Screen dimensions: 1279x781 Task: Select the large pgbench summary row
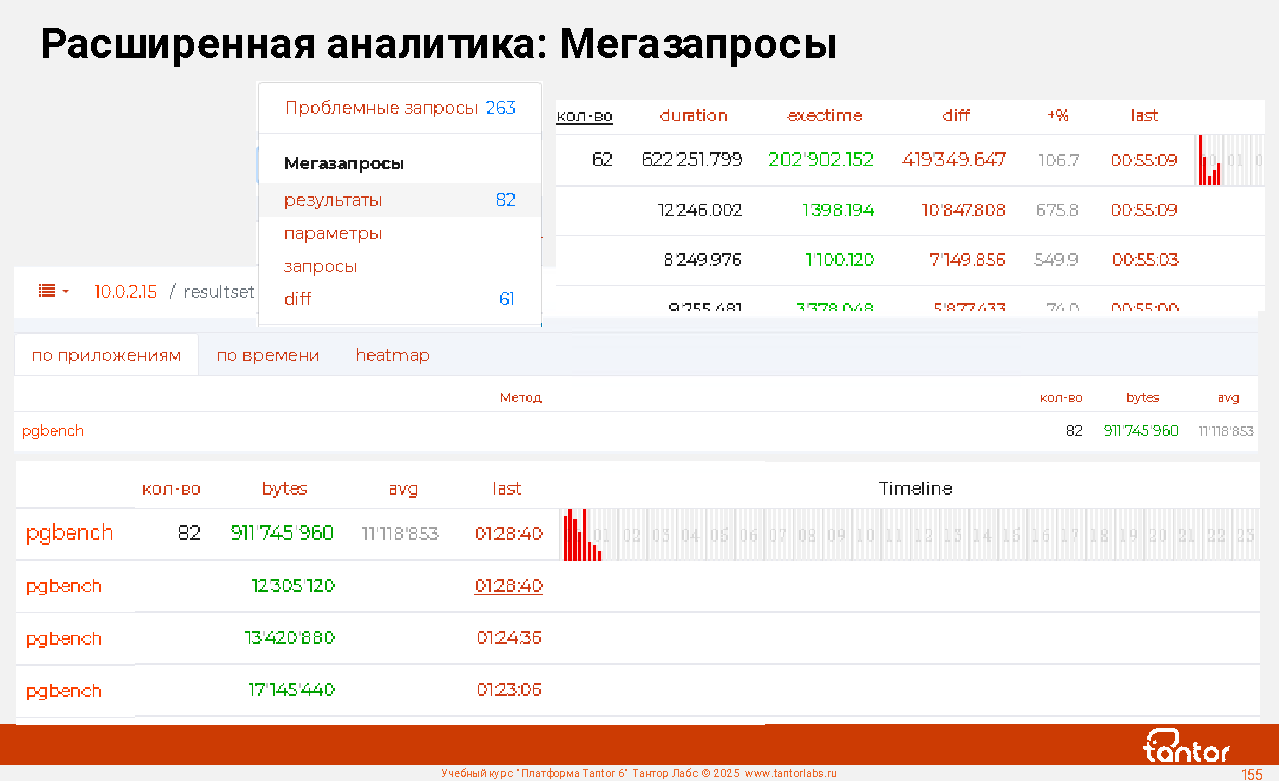[69, 534]
